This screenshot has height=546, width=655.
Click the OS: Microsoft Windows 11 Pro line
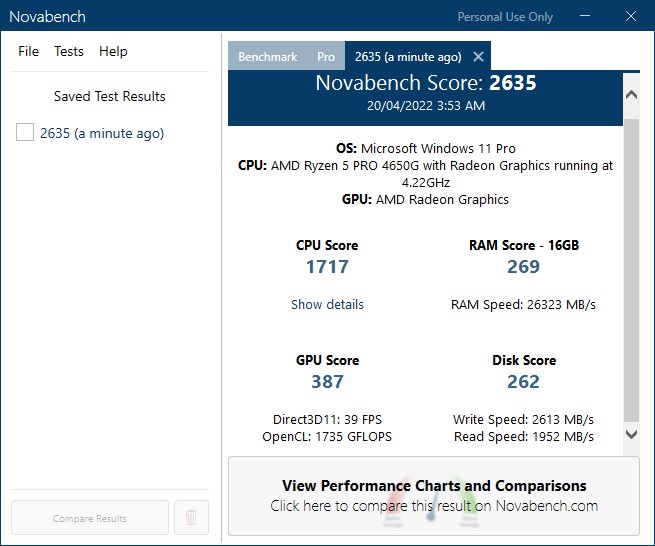coord(426,148)
